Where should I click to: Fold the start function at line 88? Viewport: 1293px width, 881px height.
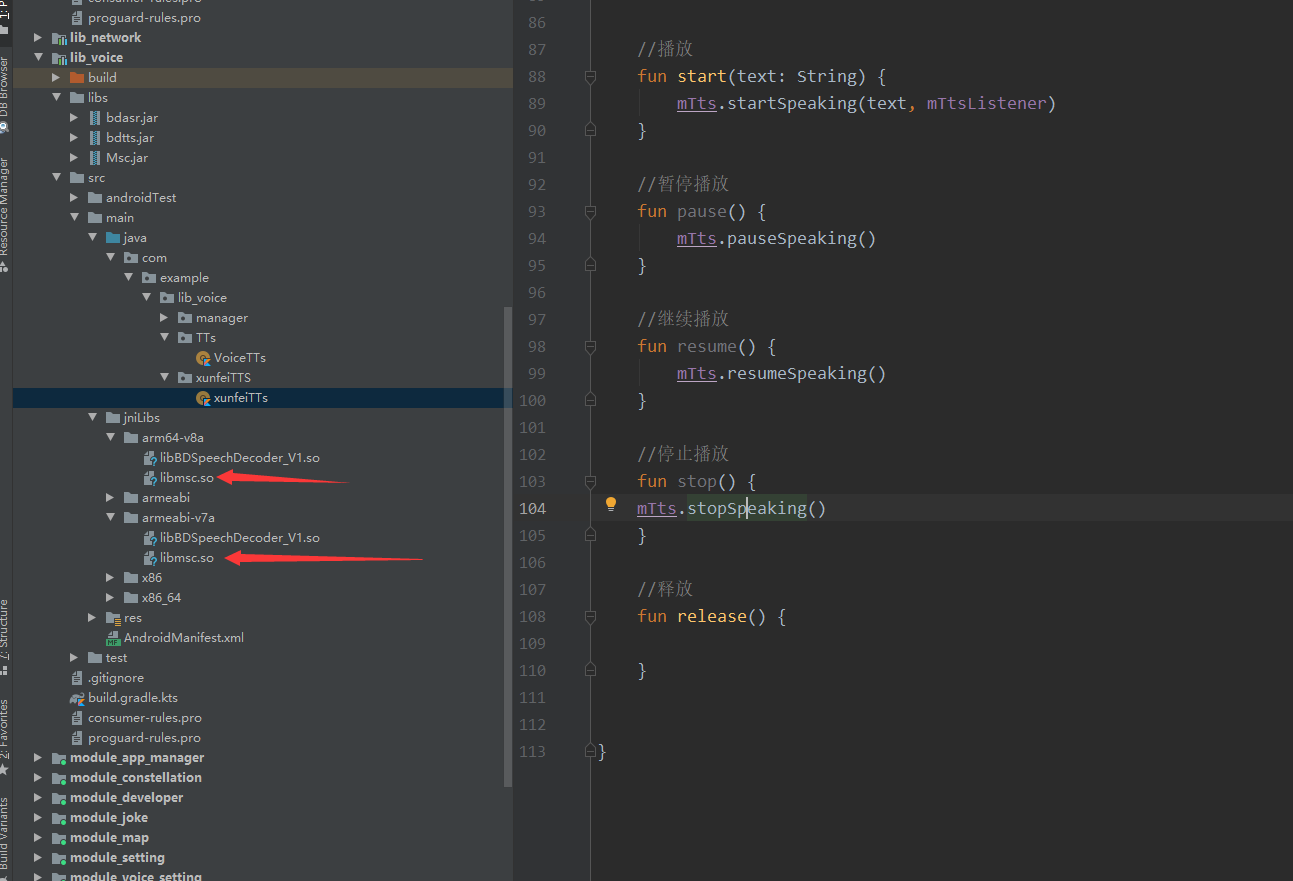point(590,77)
